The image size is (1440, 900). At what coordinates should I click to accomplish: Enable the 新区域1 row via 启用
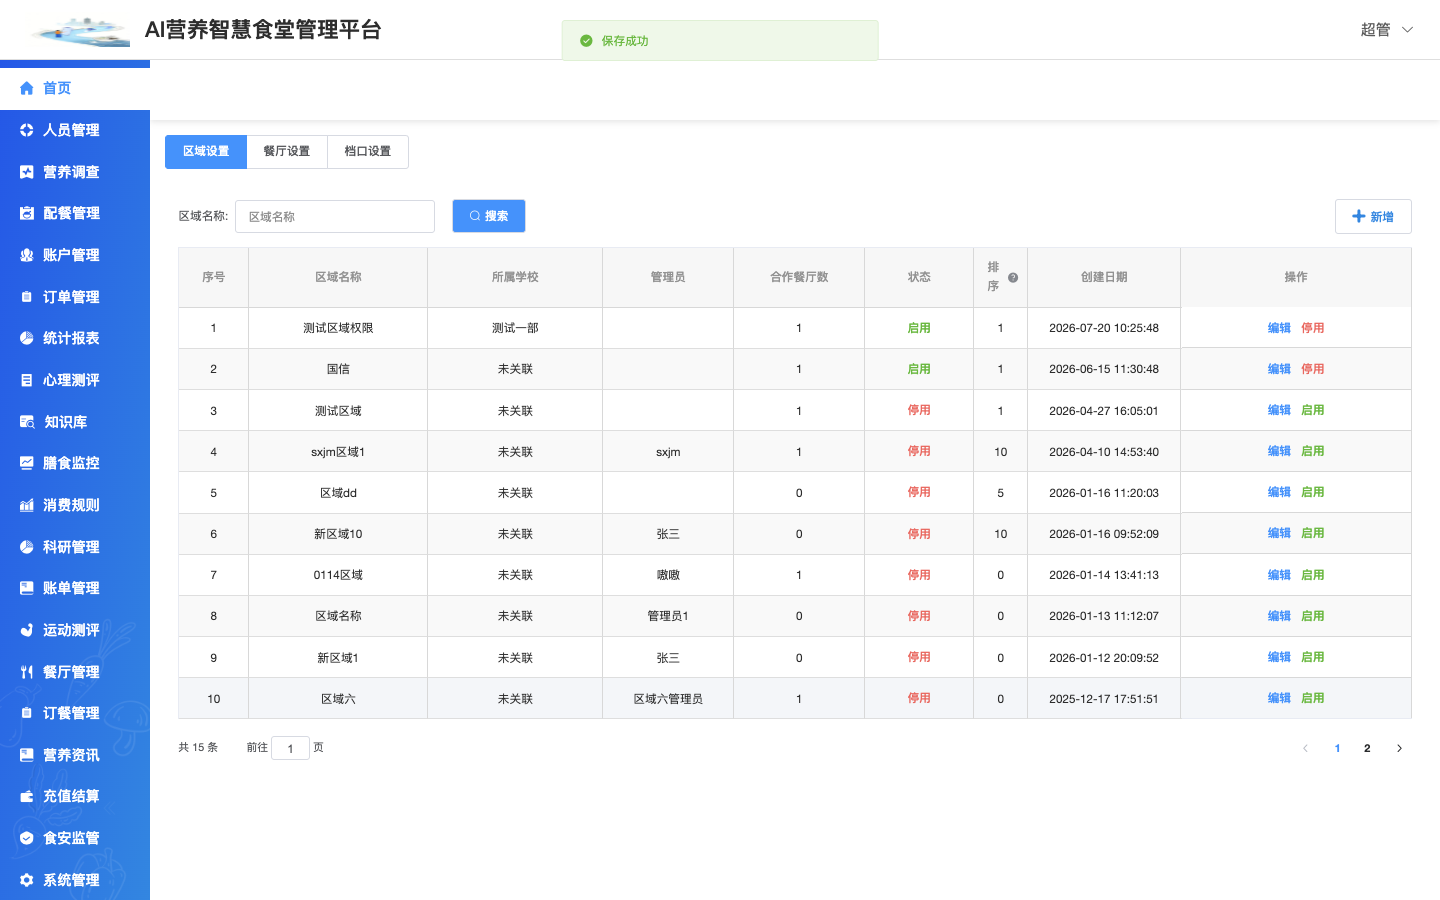pos(1313,657)
